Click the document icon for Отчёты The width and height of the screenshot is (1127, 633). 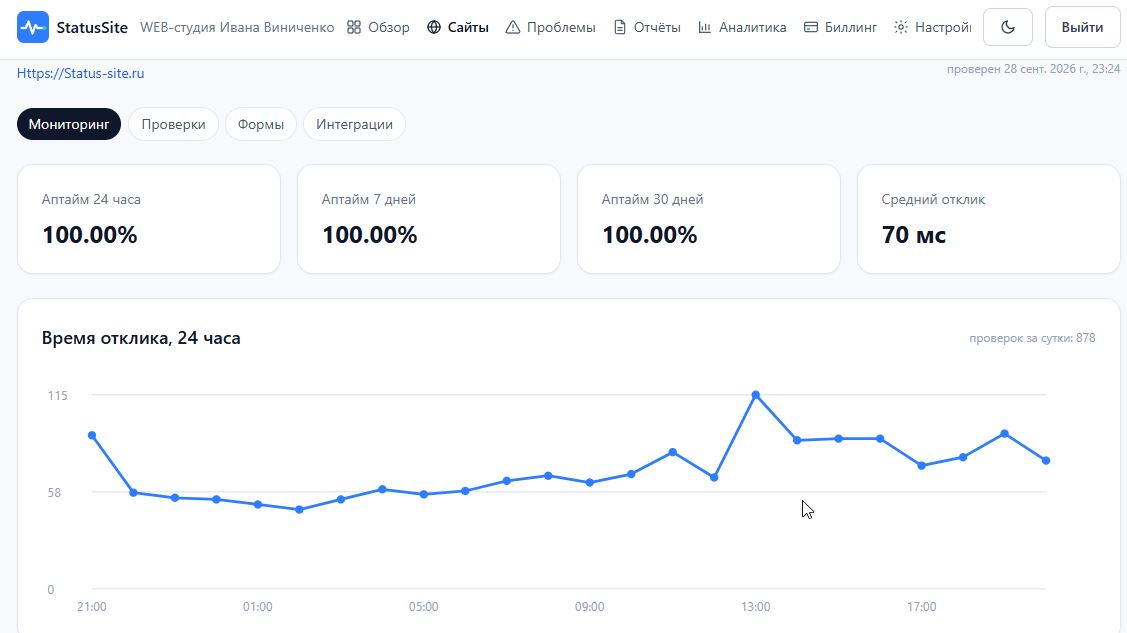(620, 27)
